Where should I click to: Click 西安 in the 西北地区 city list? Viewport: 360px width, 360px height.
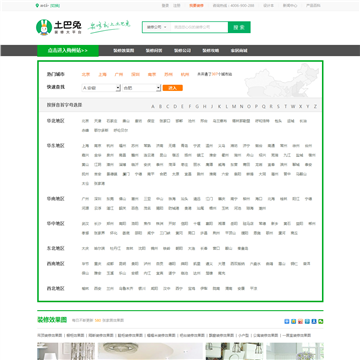(98, 288)
